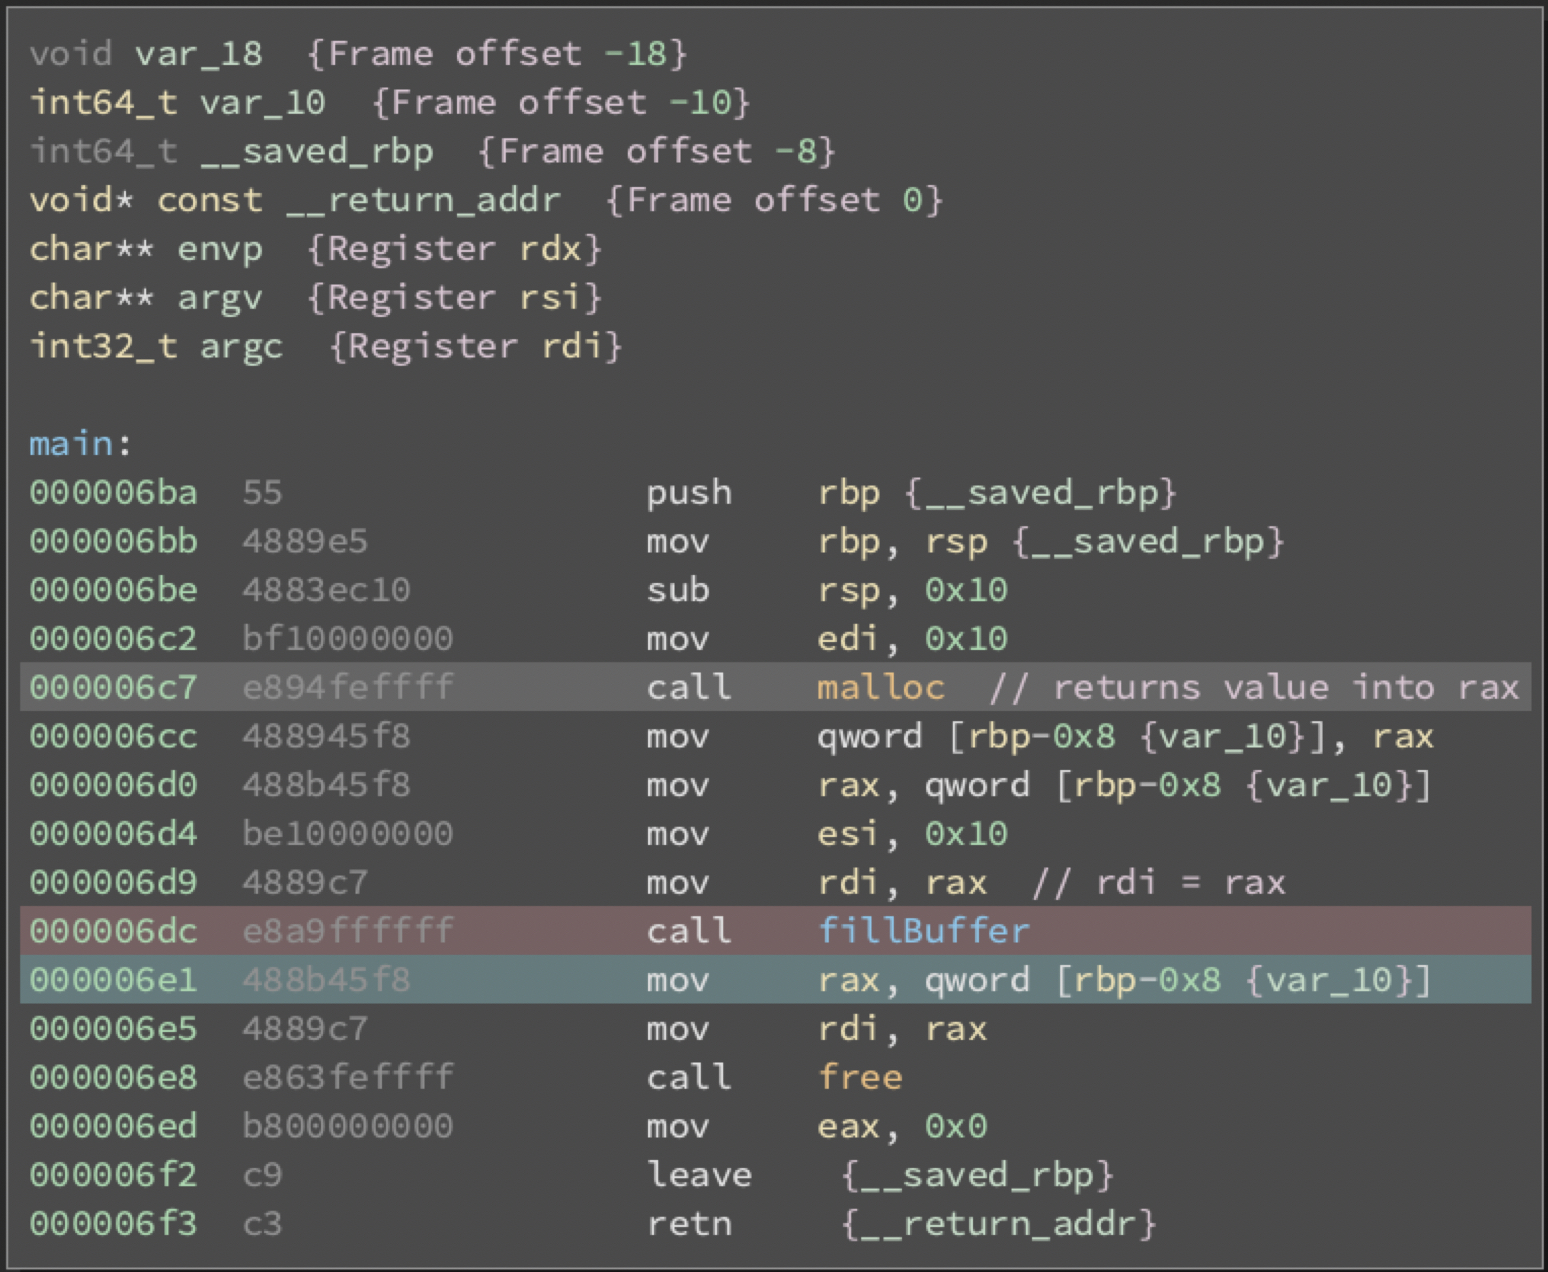Click the leave instruction mnemonic
The image size is (1548, 1272).
click(x=698, y=1175)
